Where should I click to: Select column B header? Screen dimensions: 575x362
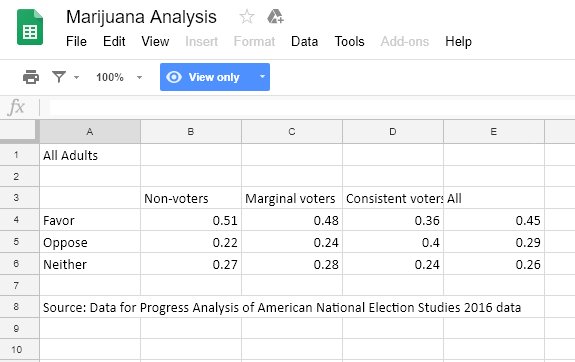coord(191,131)
